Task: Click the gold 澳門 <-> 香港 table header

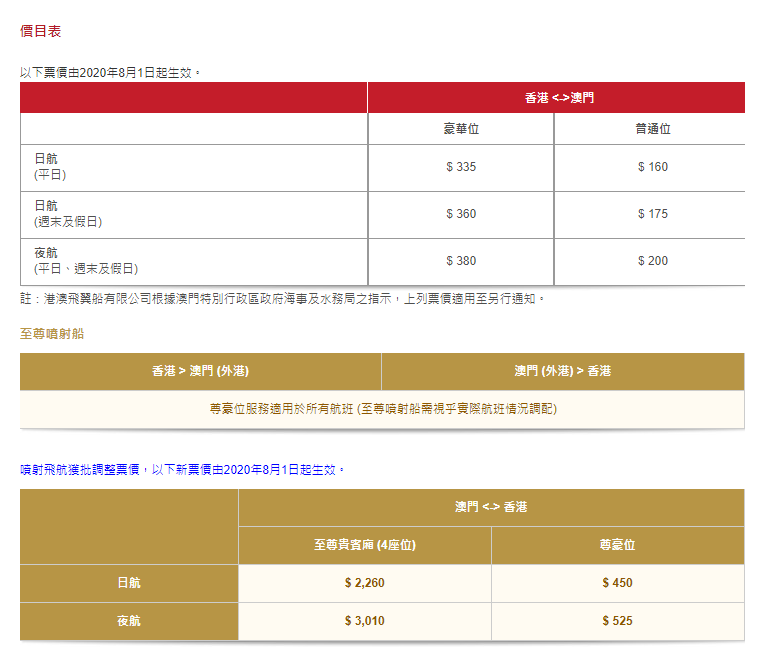Action: pyautogui.click(x=491, y=507)
